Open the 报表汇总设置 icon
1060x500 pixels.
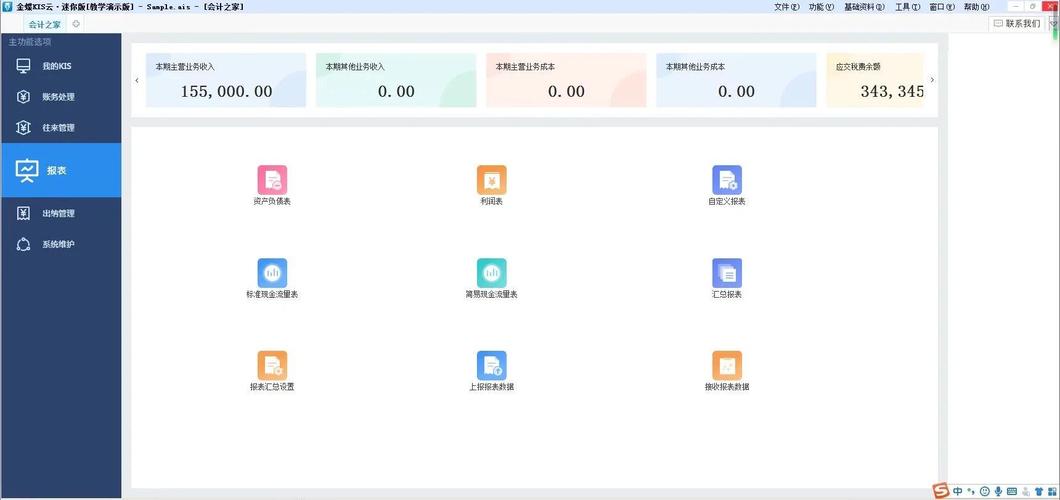tap(272, 365)
